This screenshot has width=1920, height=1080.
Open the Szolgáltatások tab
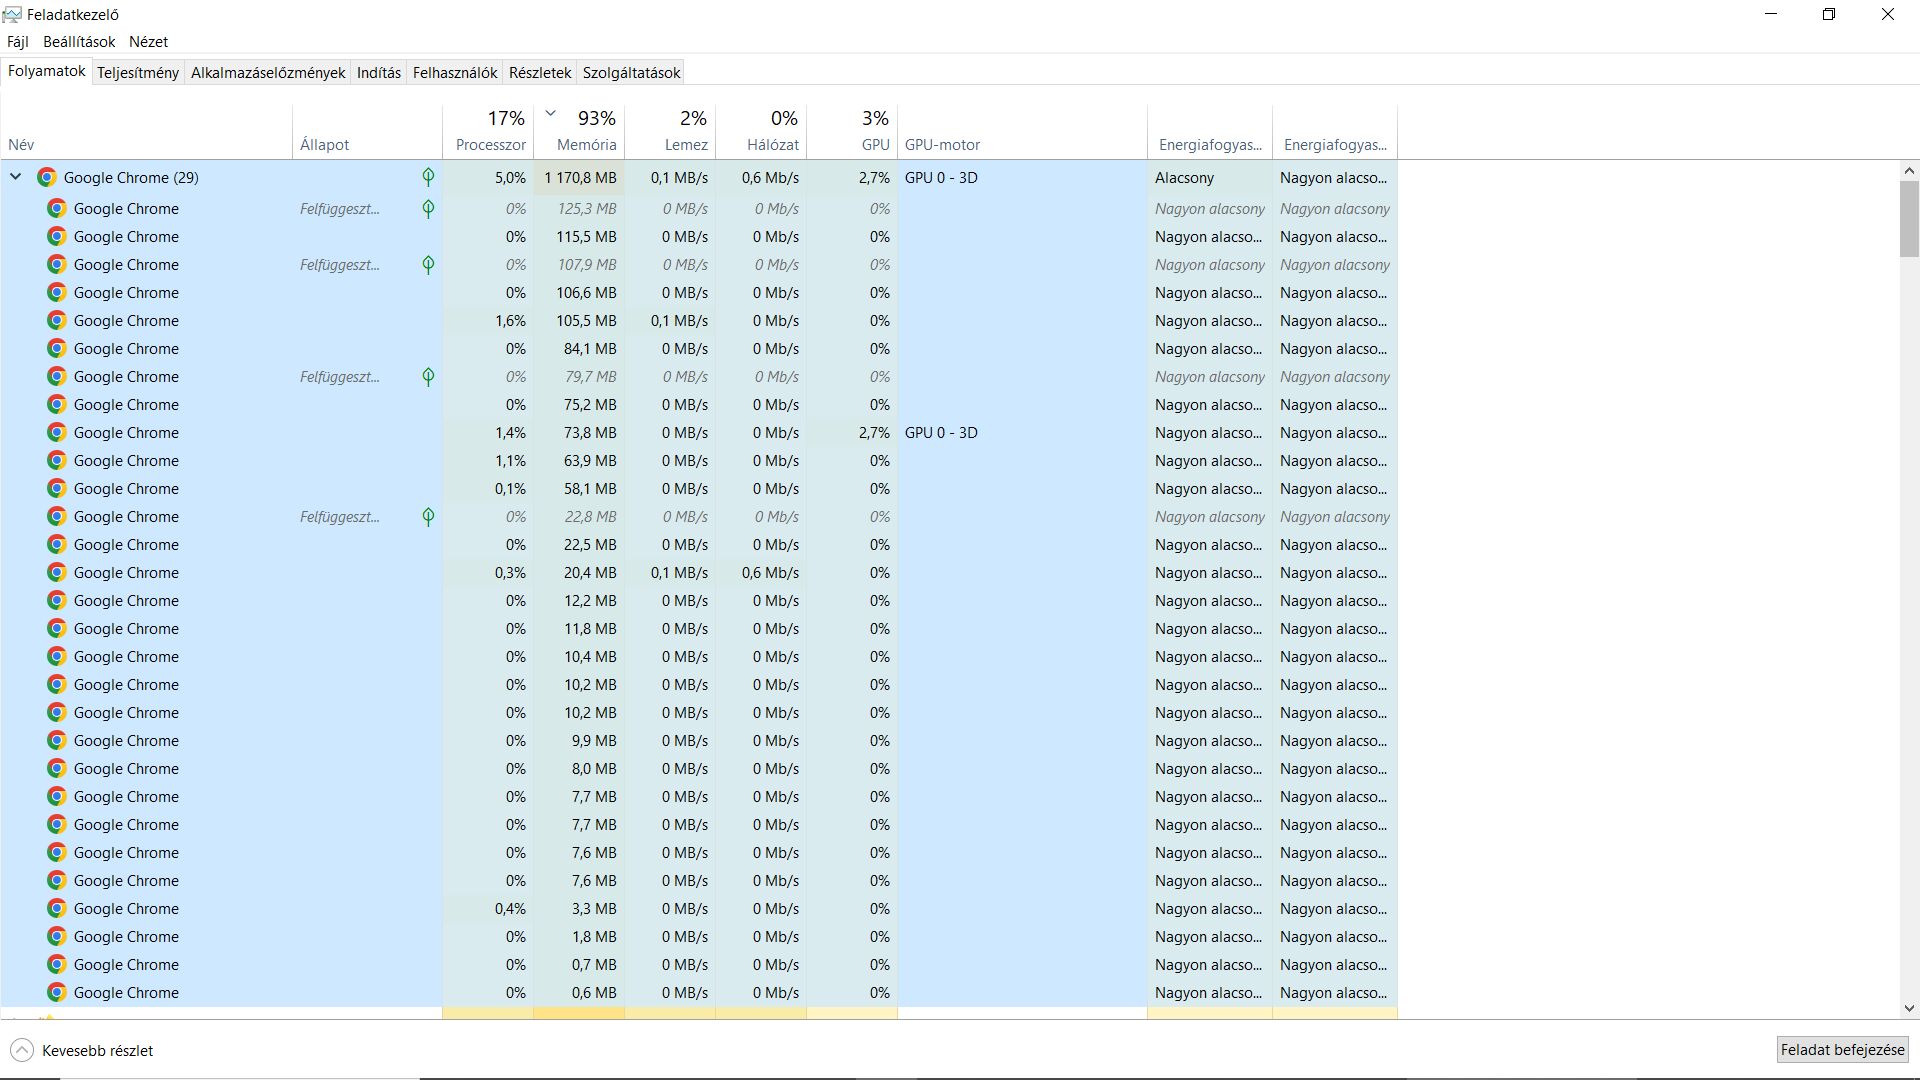point(631,73)
